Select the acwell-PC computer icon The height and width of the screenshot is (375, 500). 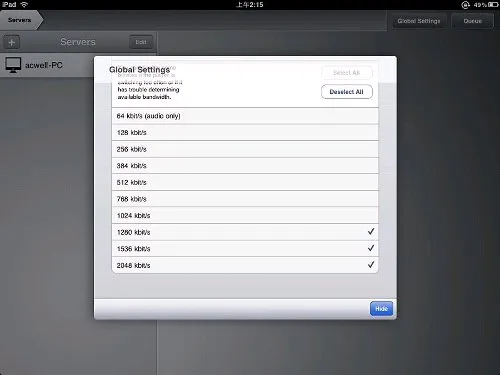click(13, 65)
